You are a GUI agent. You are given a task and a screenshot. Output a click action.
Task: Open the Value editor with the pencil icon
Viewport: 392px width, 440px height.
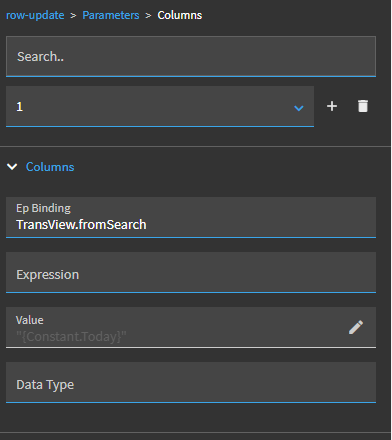click(x=356, y=327)
